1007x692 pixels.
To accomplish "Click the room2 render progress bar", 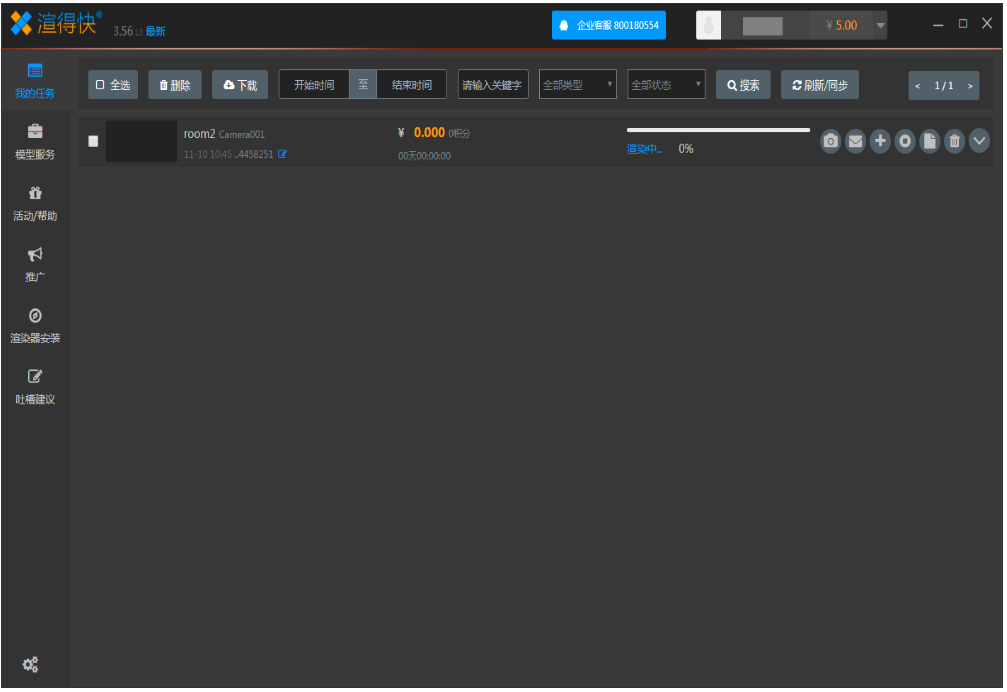I will 718,130.
